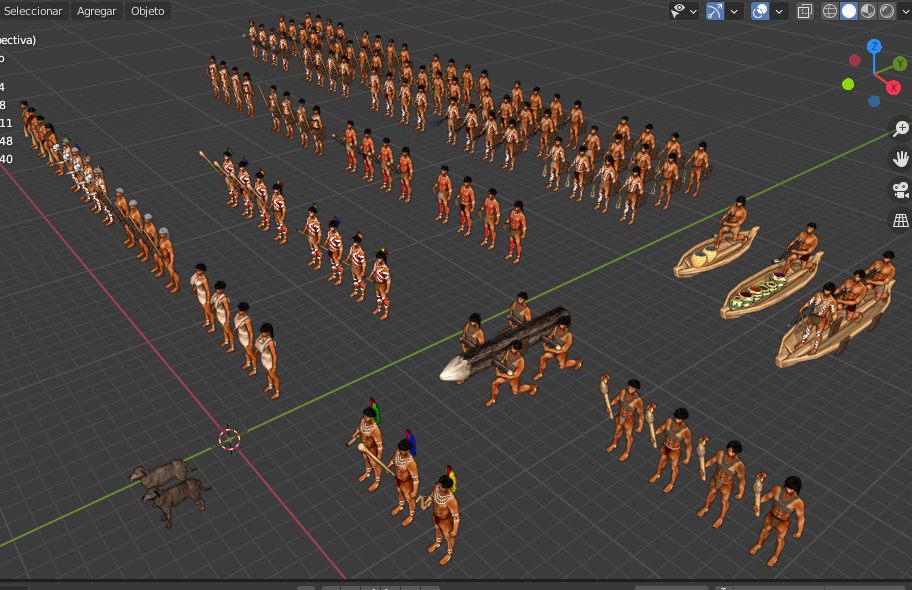Viewport: 912px width, 590px height.
Task: Click the "48" statistics value
Action: 6,141
